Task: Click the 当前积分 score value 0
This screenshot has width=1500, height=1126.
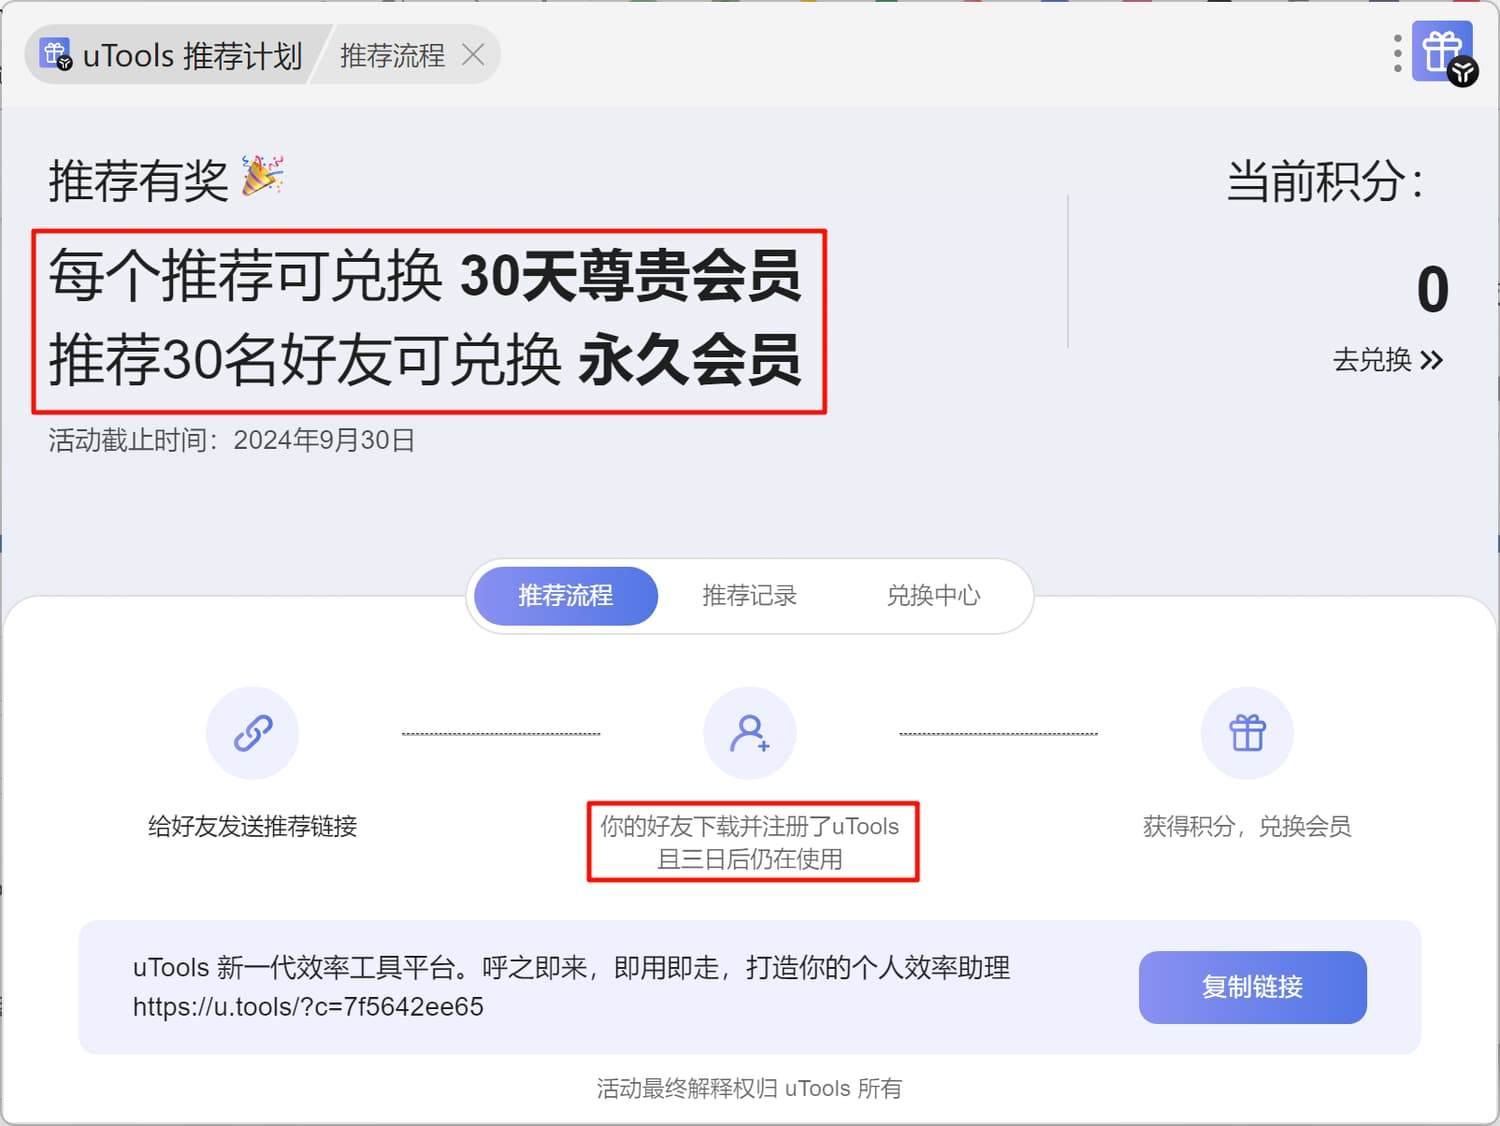Action: 1432,289
